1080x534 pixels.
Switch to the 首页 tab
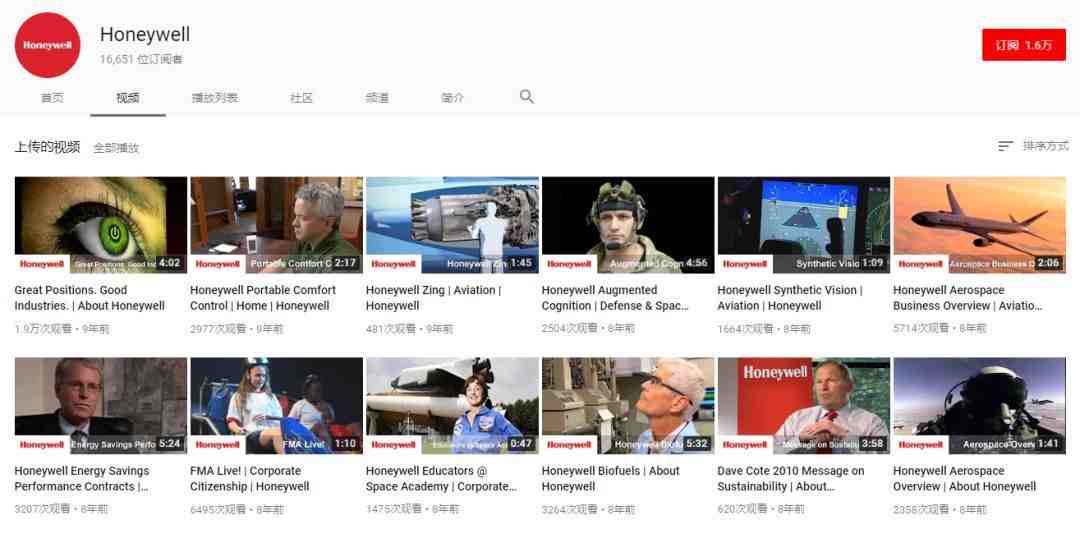point(52,98)
